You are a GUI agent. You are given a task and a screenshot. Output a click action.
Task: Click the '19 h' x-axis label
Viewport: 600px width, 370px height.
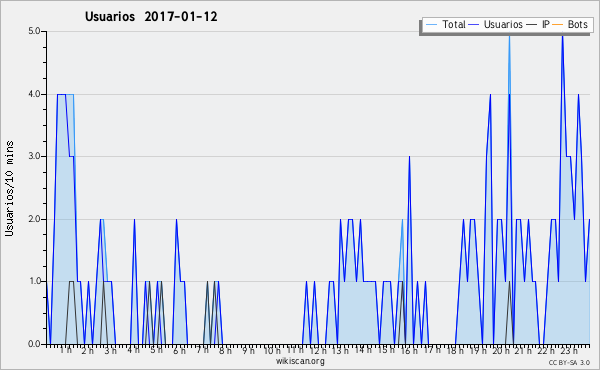pyautogui.click(x=478, y=350)
